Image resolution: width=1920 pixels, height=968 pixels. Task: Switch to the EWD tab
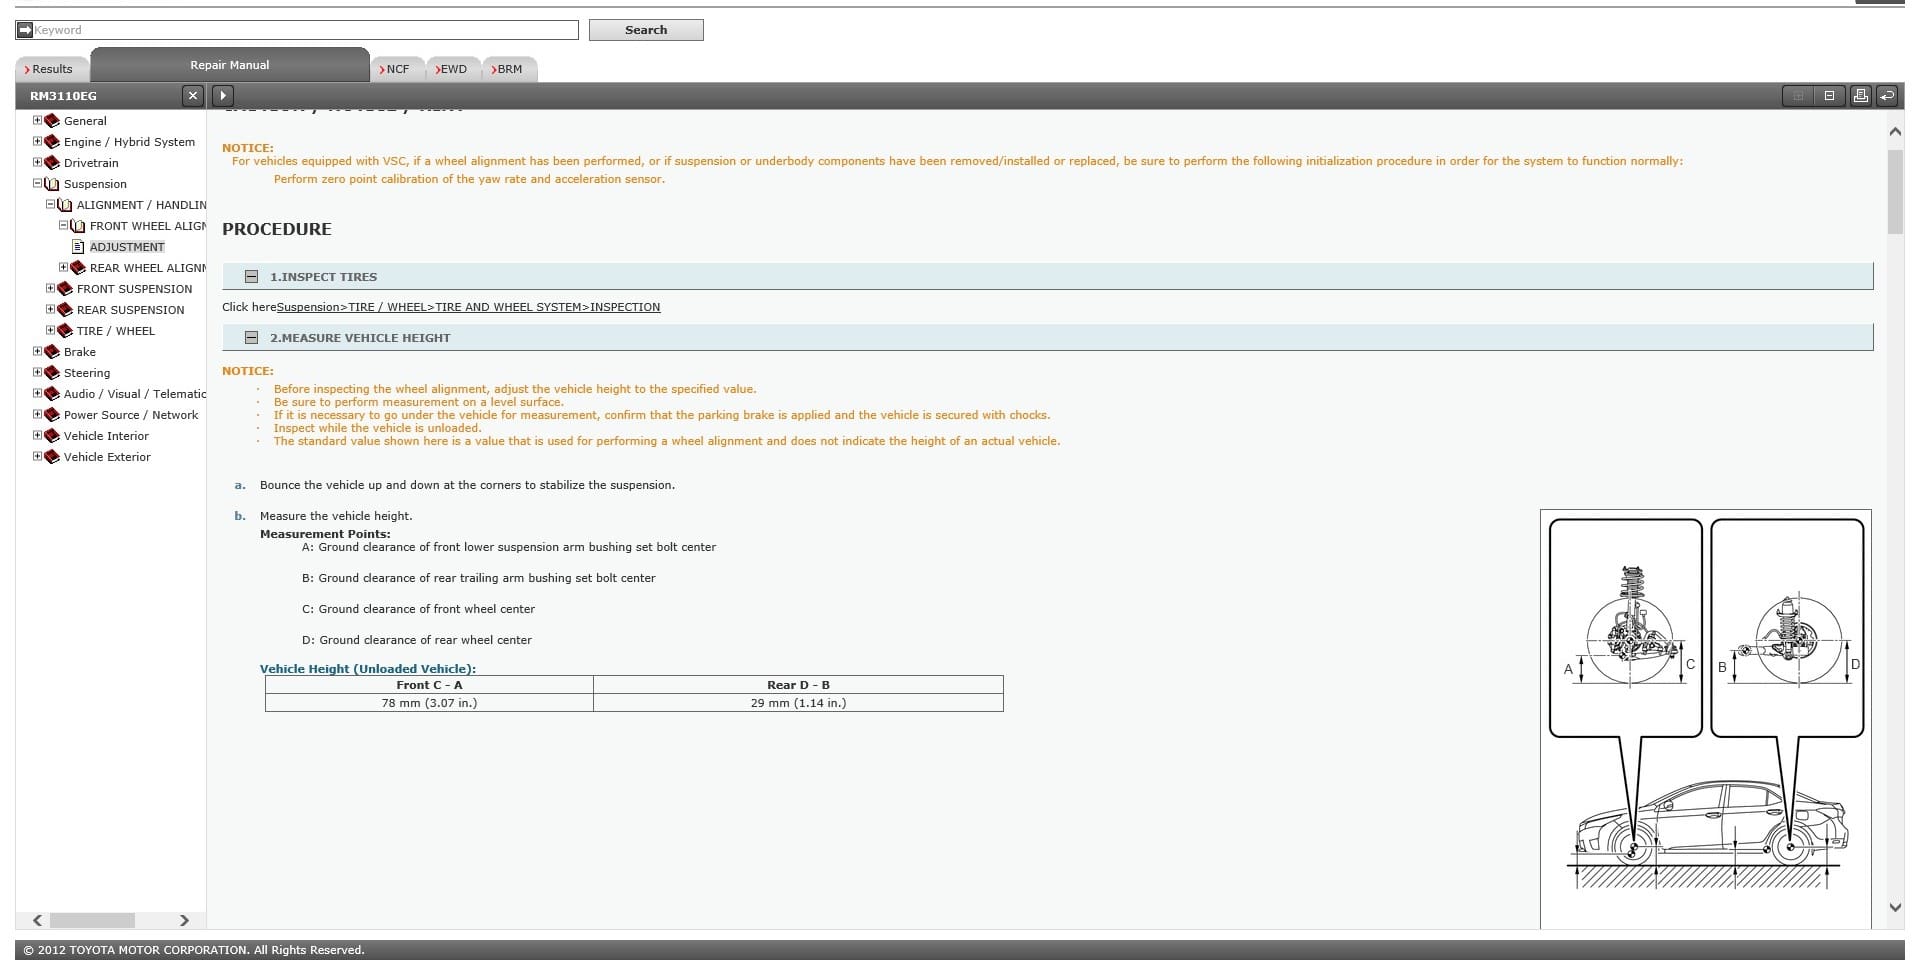point(453,69)
